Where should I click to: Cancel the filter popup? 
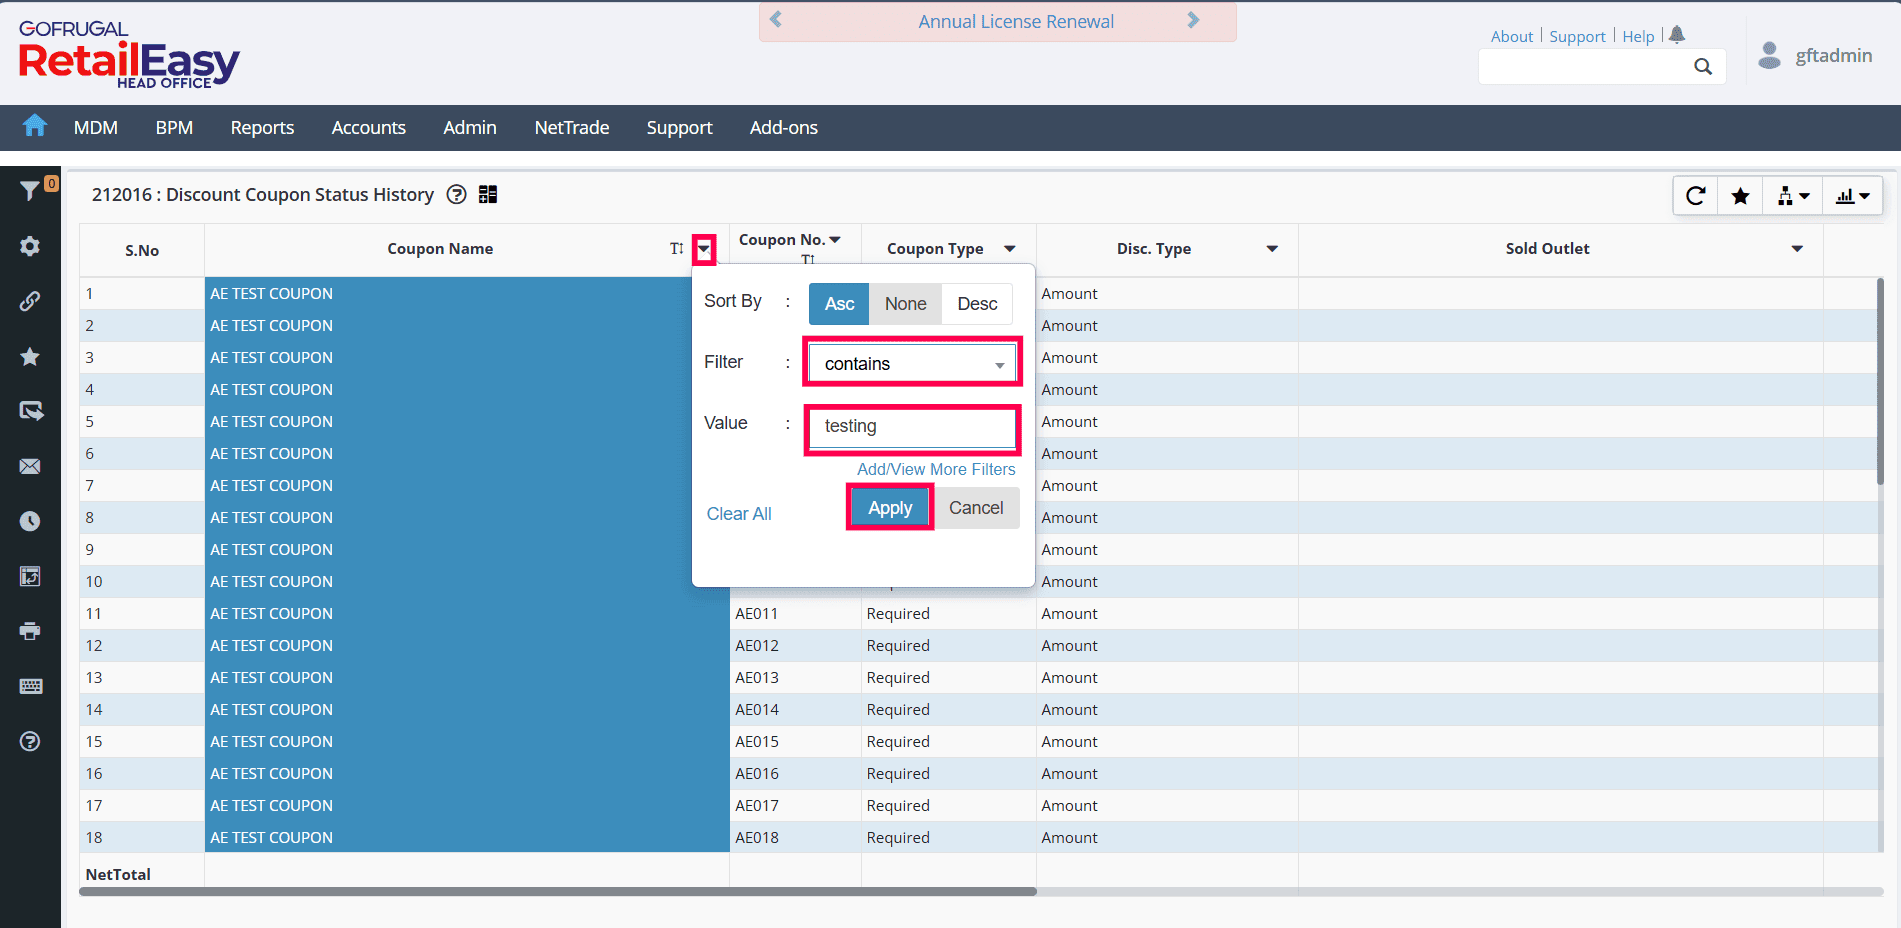coord(976,508)
